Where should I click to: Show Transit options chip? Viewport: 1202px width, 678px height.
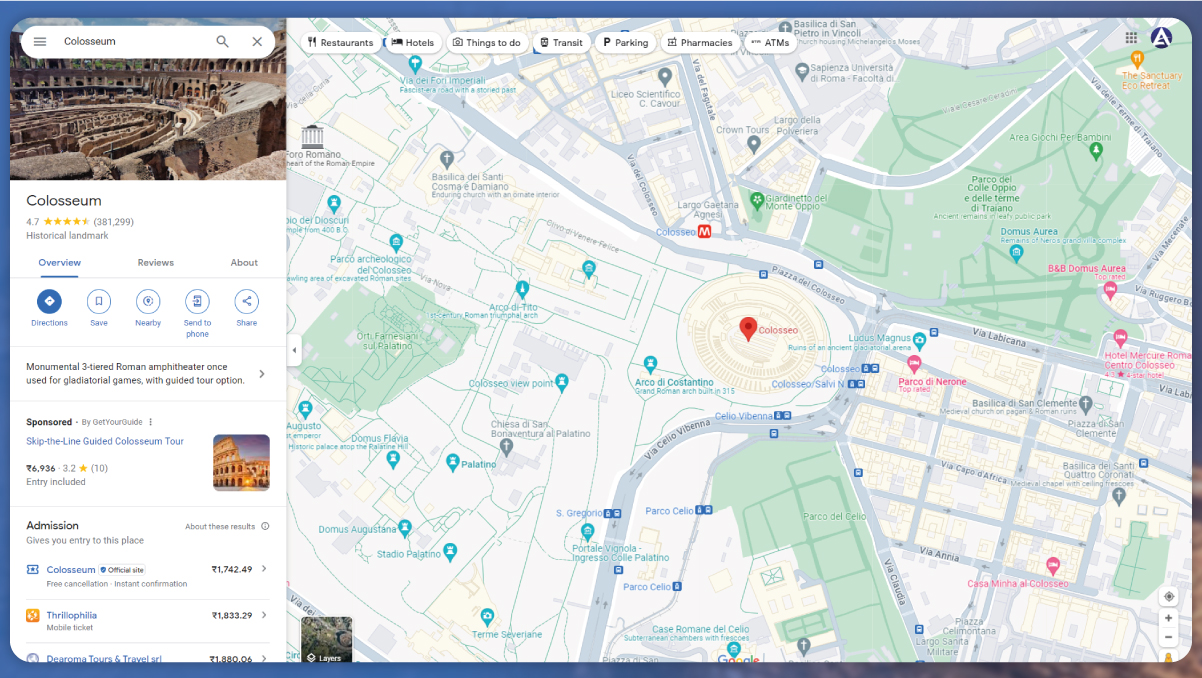[x=561, y=43]
